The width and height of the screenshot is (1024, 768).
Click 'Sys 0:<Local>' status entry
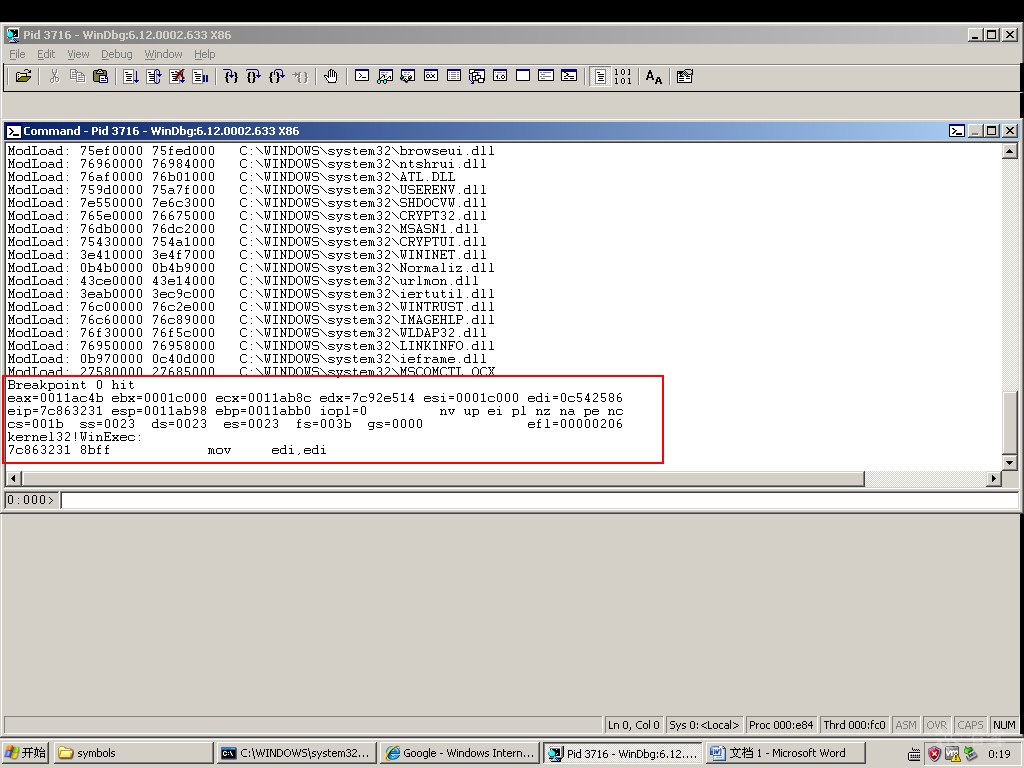[704, 725]
